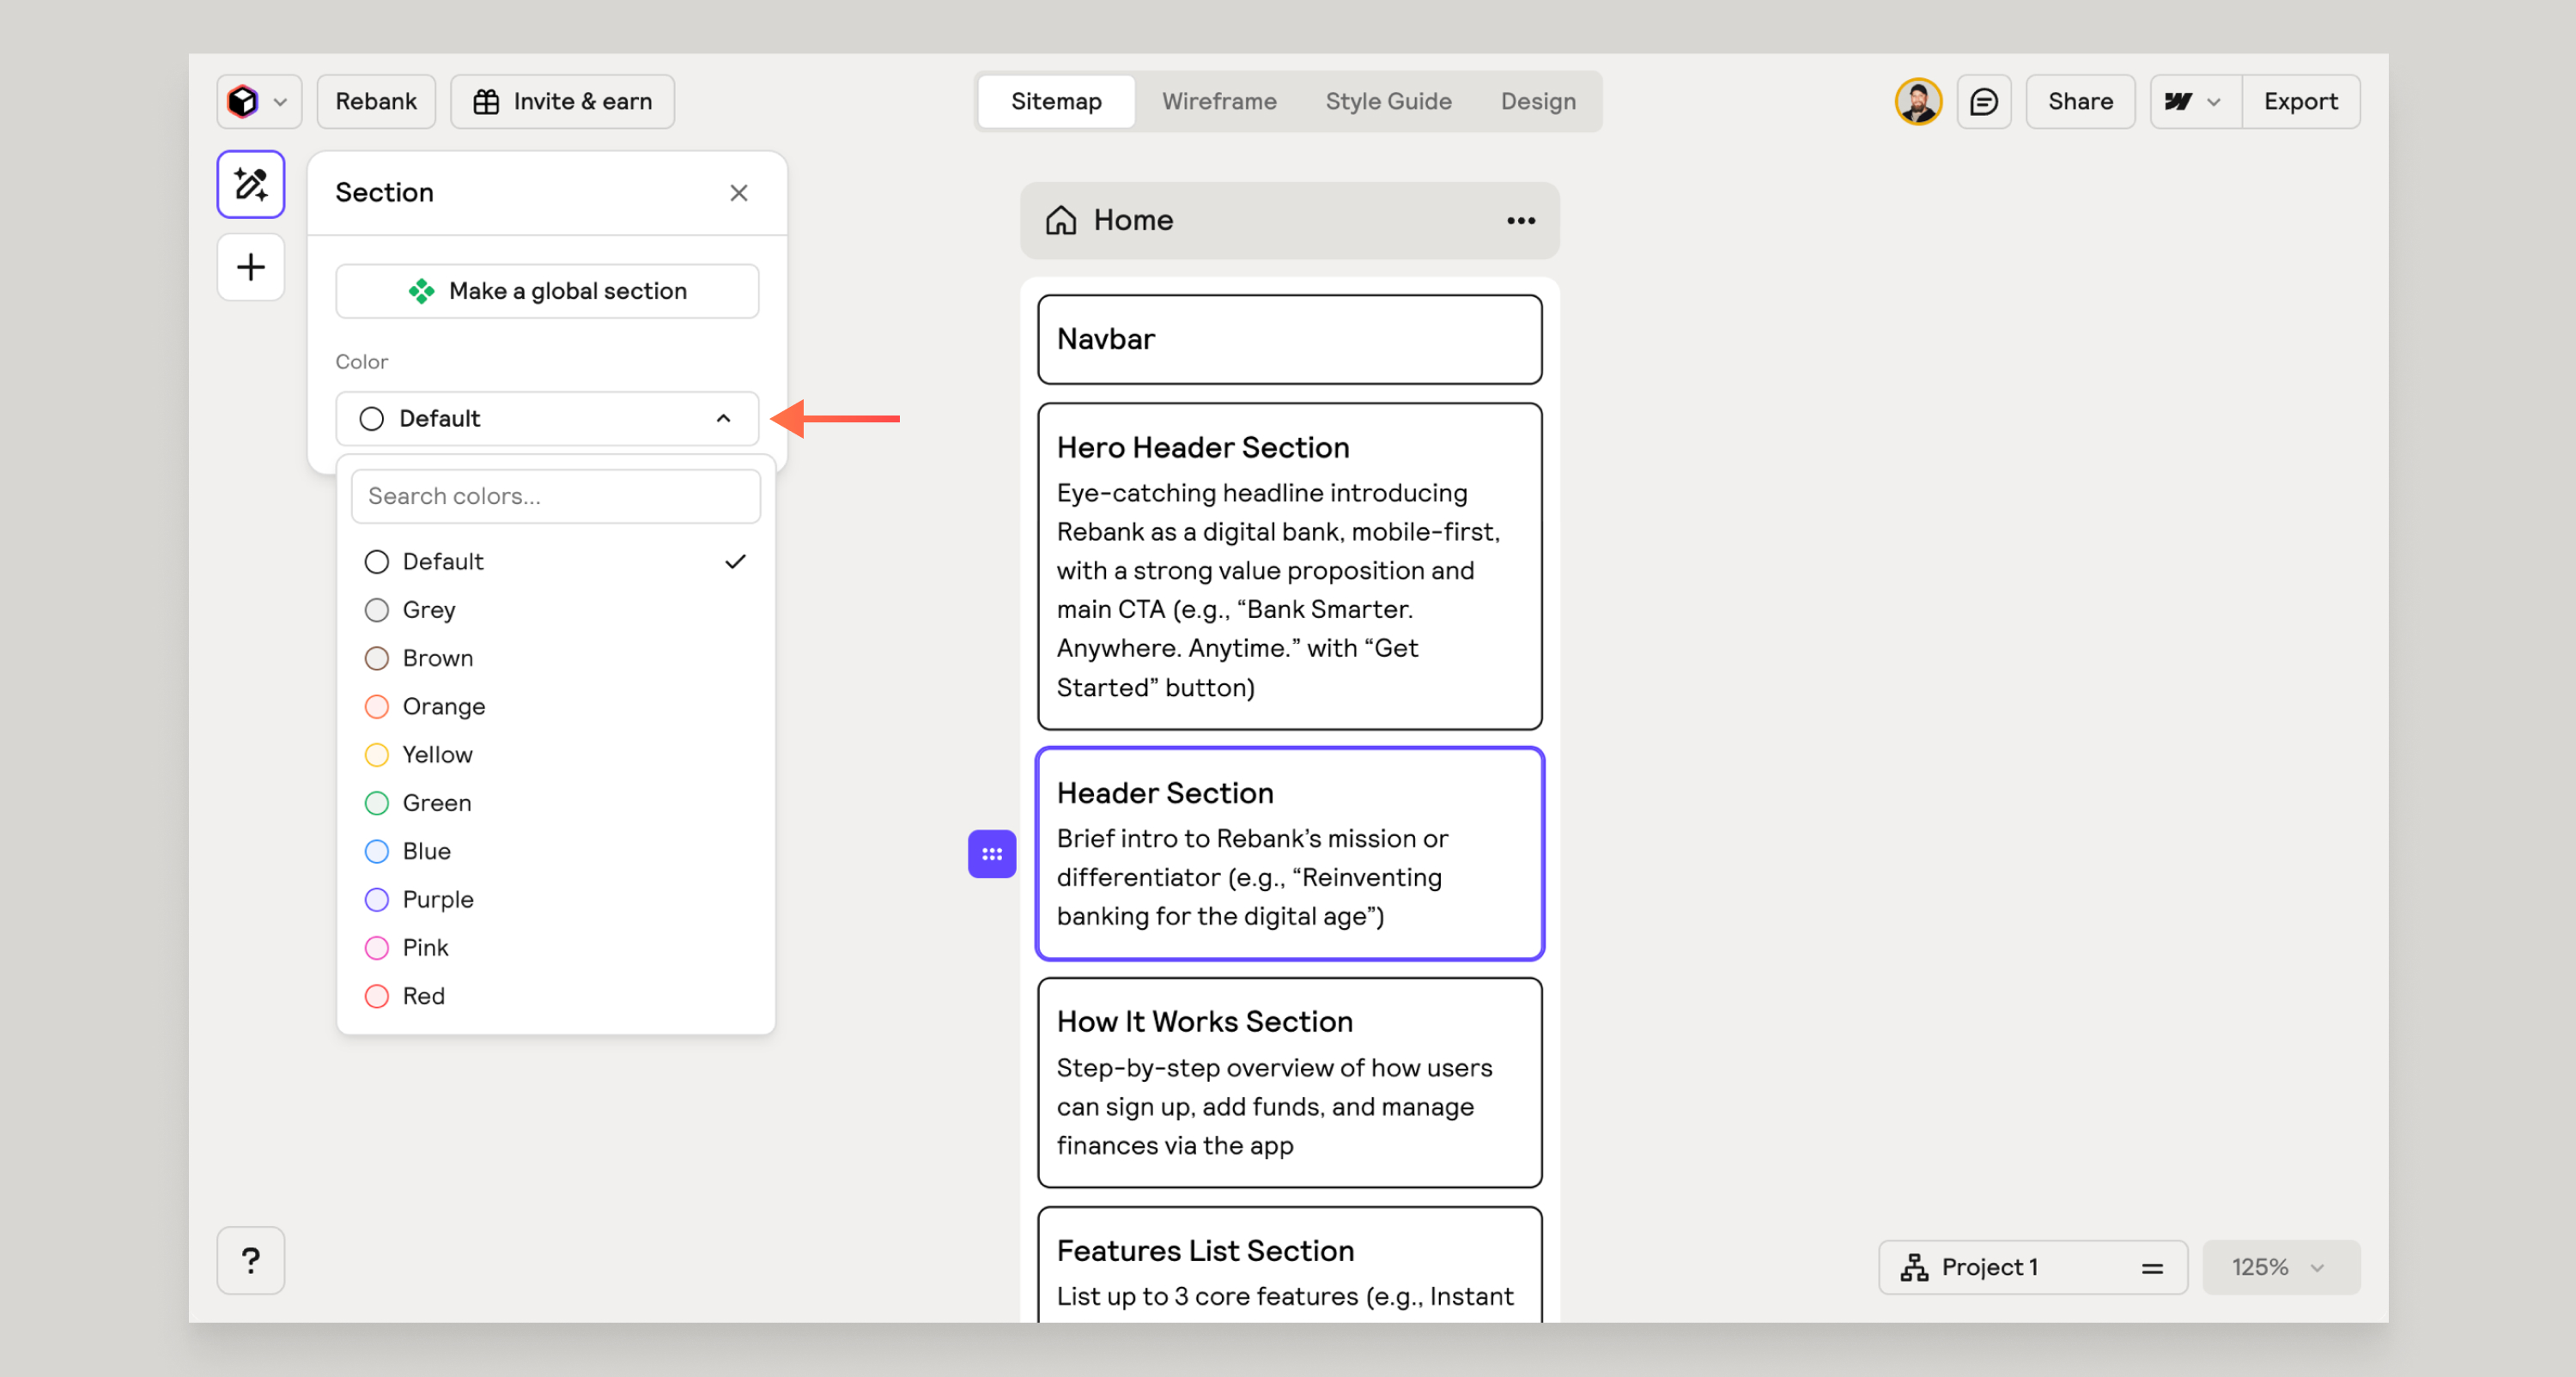Screen dimensions: 2576x1377
Task: Select the Grey color option
Action: pyautogui.click(x=429, y=610)
